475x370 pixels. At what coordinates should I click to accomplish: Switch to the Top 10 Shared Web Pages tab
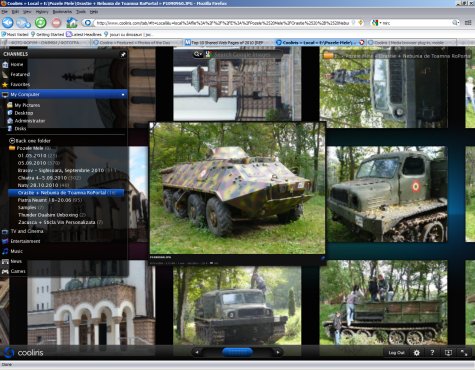click(x=228, y=43)
